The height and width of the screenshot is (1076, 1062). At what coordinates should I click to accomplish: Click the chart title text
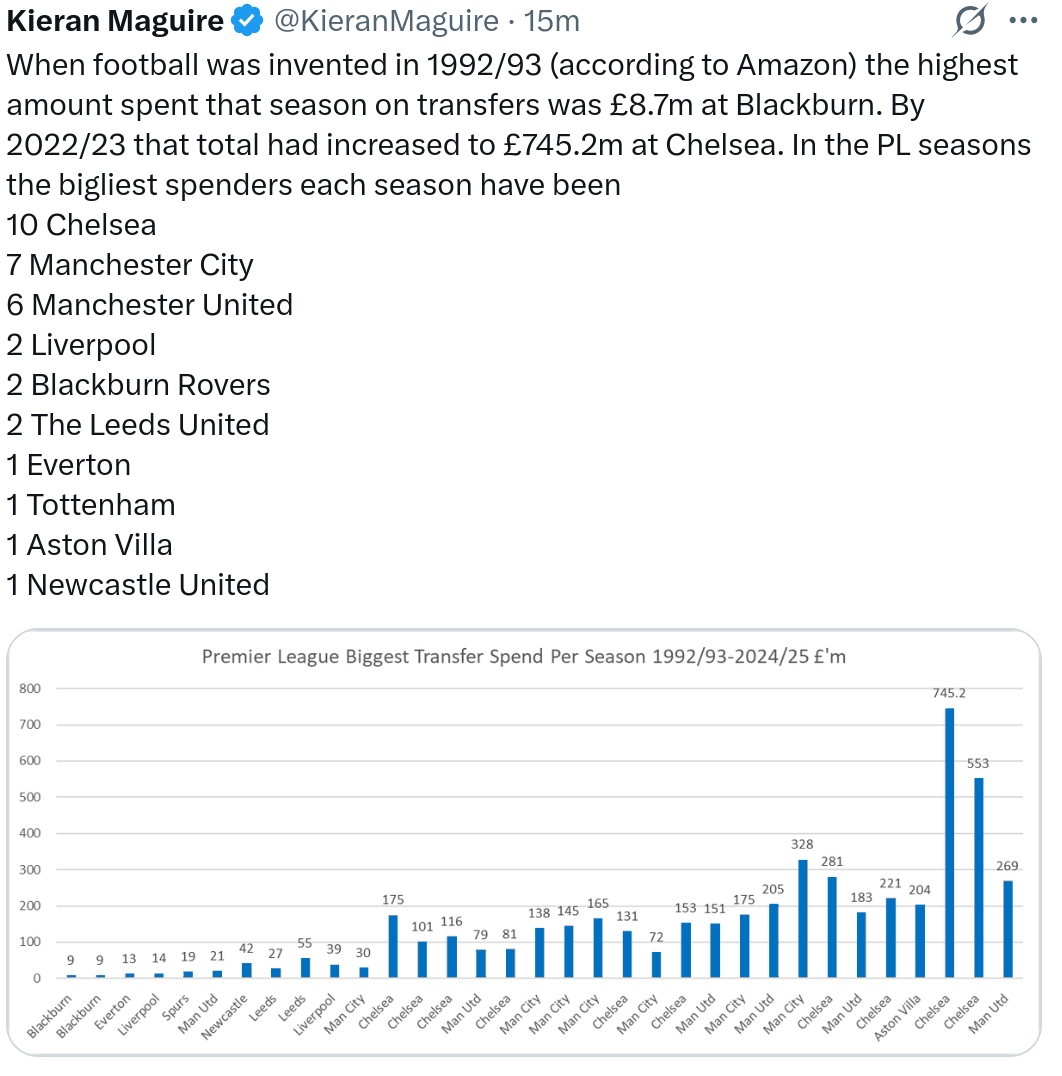pyautogui.click(x=525, y=657)
